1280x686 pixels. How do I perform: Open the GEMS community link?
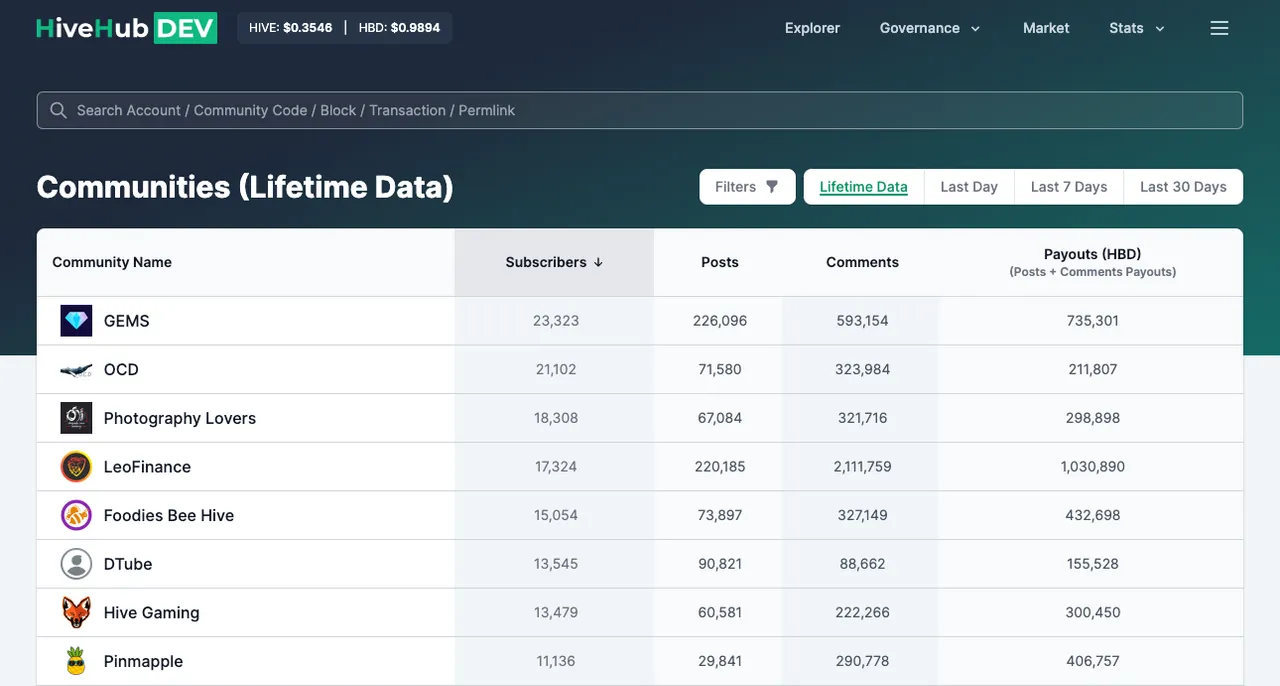(127, 321)
